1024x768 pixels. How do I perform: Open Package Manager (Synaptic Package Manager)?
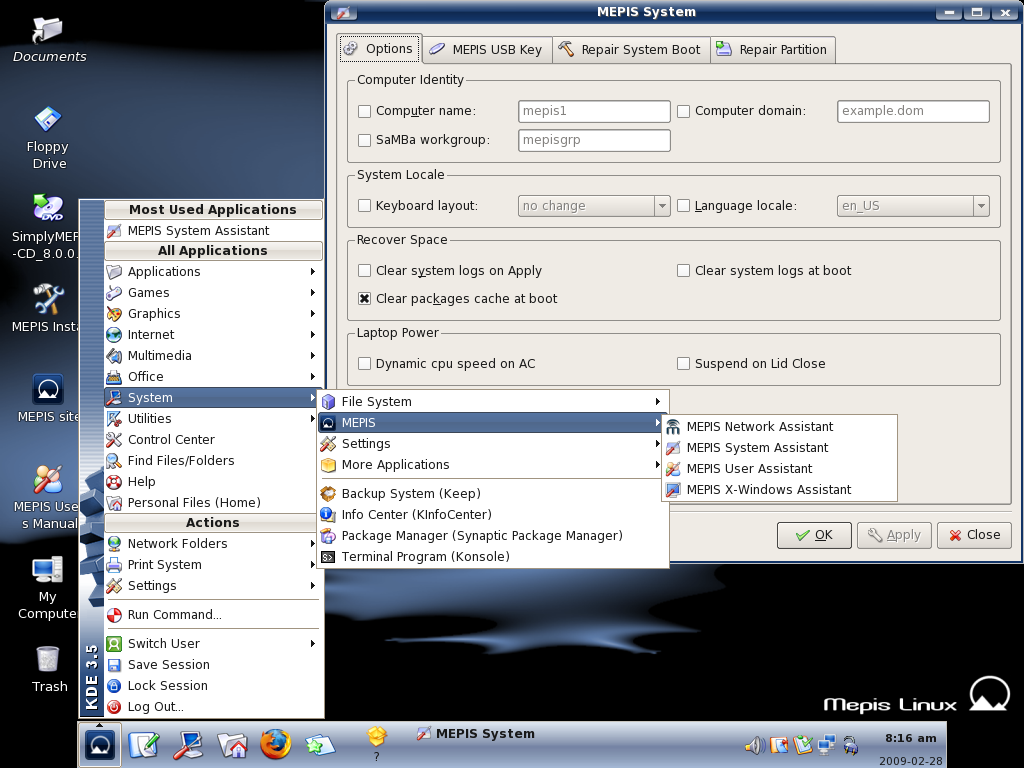[x=492, y=536]
